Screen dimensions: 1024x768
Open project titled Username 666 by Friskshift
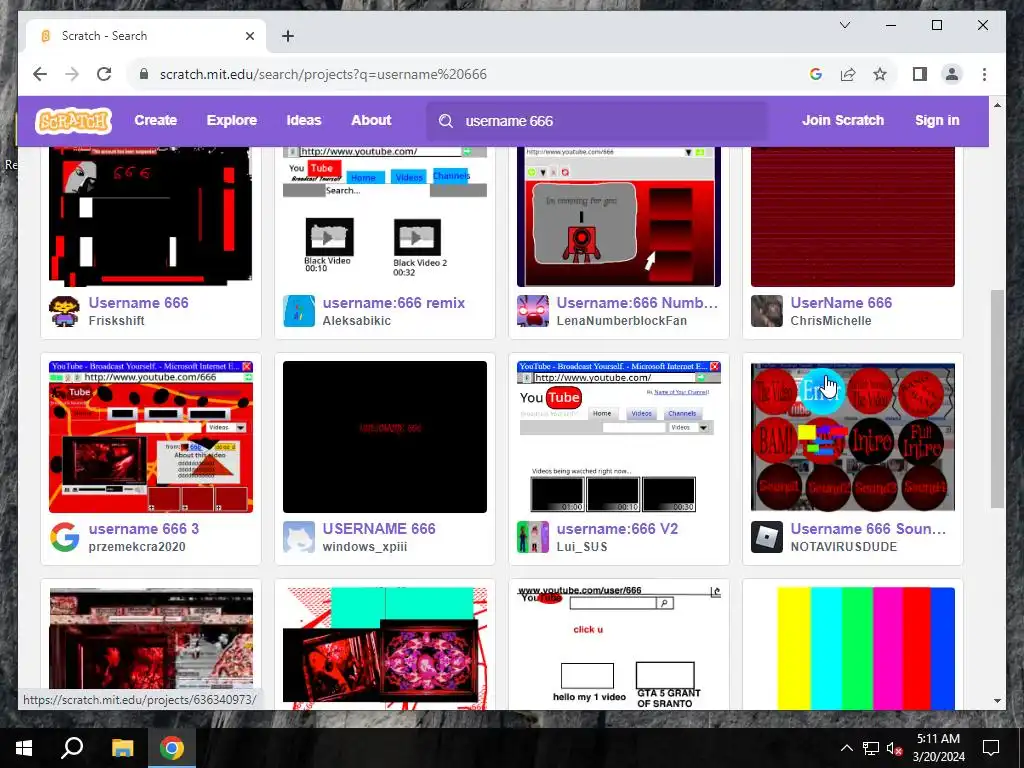click(138, 302)
